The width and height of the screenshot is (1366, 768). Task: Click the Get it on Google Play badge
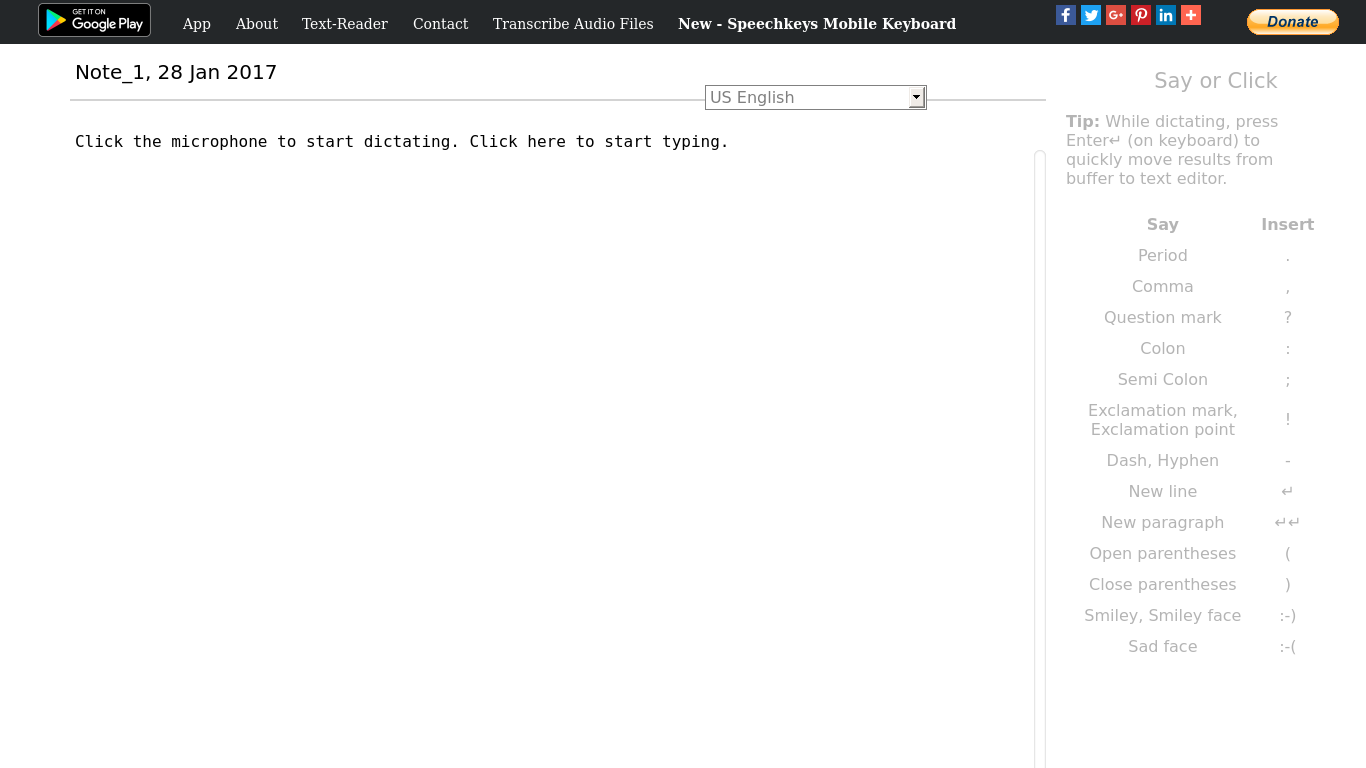[x=94, y=20]
